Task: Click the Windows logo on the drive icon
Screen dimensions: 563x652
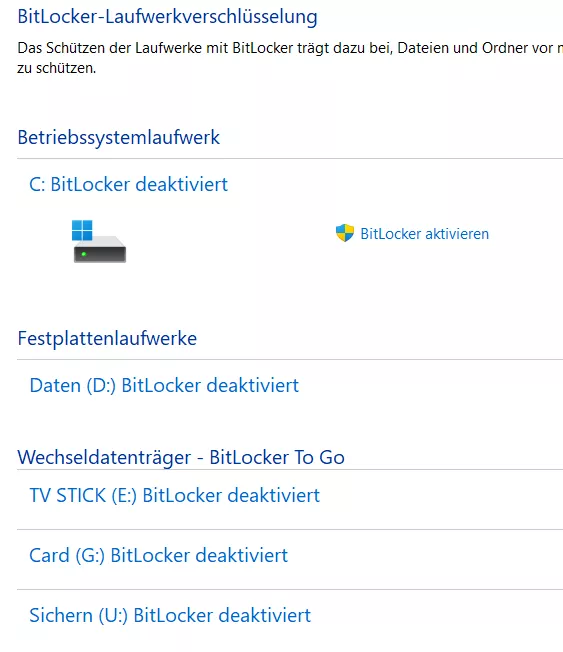Action: (x=82, y=230)
